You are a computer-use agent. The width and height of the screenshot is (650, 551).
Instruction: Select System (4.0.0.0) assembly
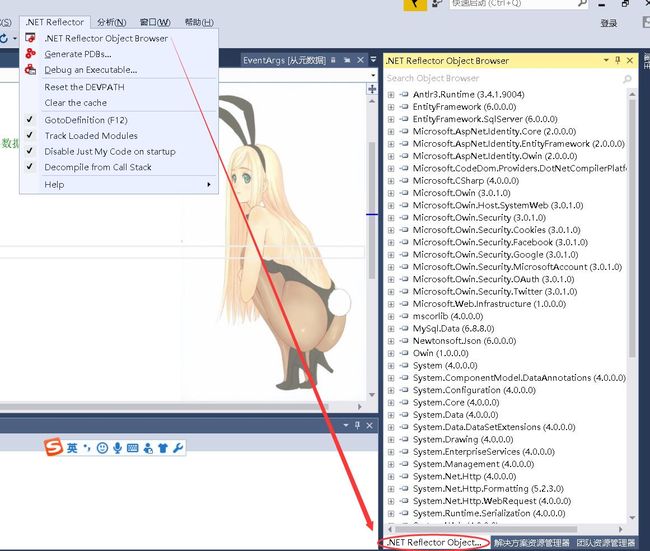(x=445, y=366)
